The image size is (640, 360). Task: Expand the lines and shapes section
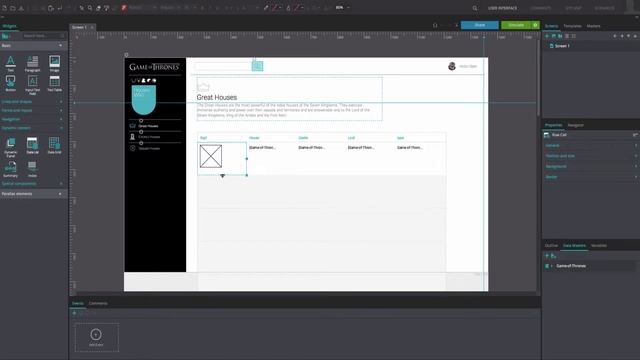point(61,102)
